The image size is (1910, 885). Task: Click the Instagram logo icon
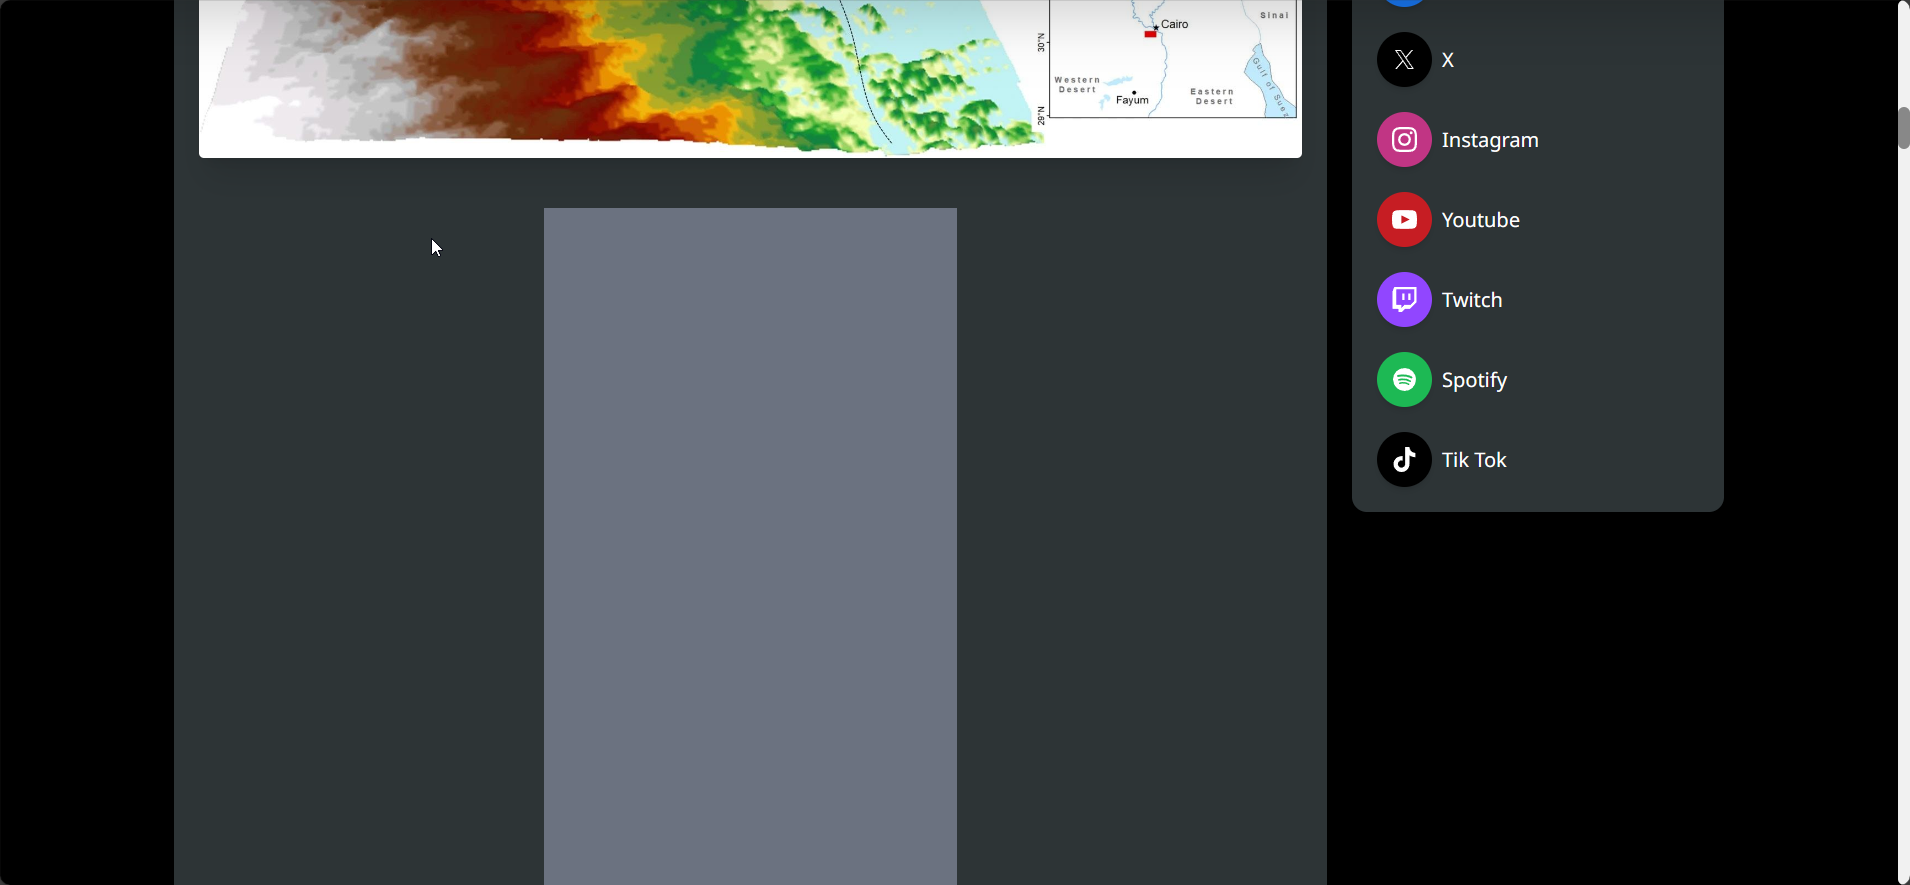click(x=1404, y=140)
